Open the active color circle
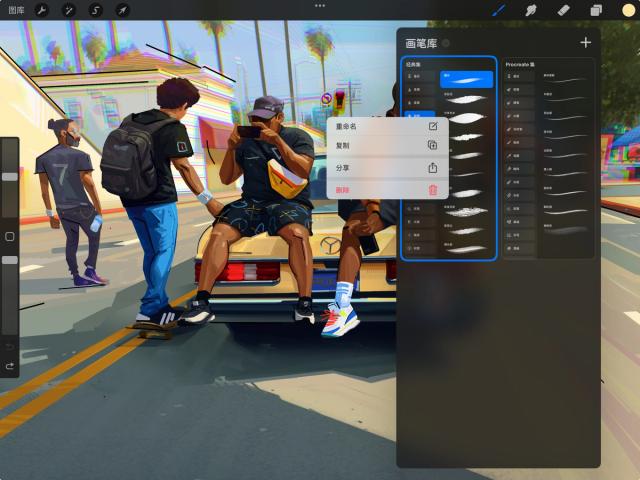 click(x=628, y=10)
